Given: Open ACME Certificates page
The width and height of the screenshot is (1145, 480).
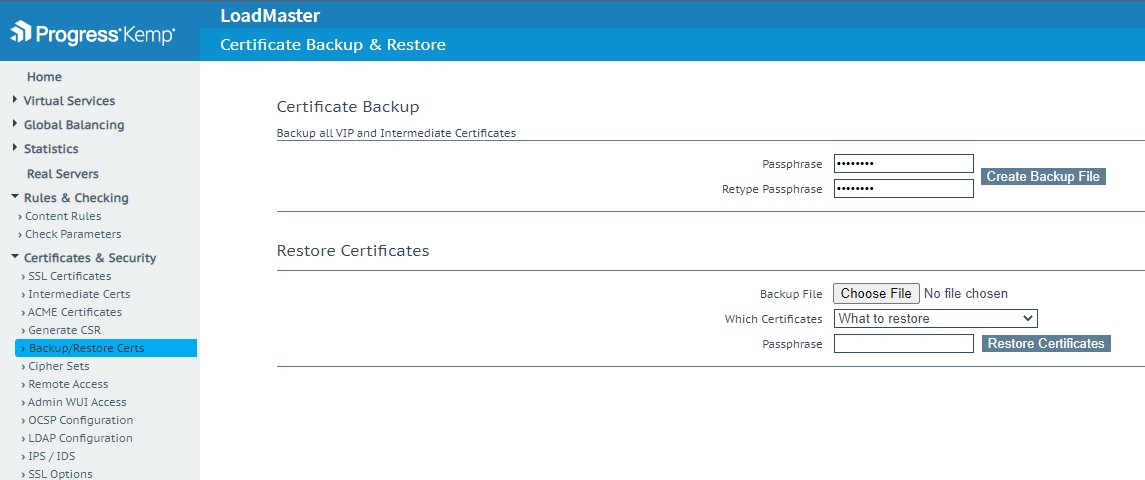Looking at the screenshot, I should click(74, 312).
